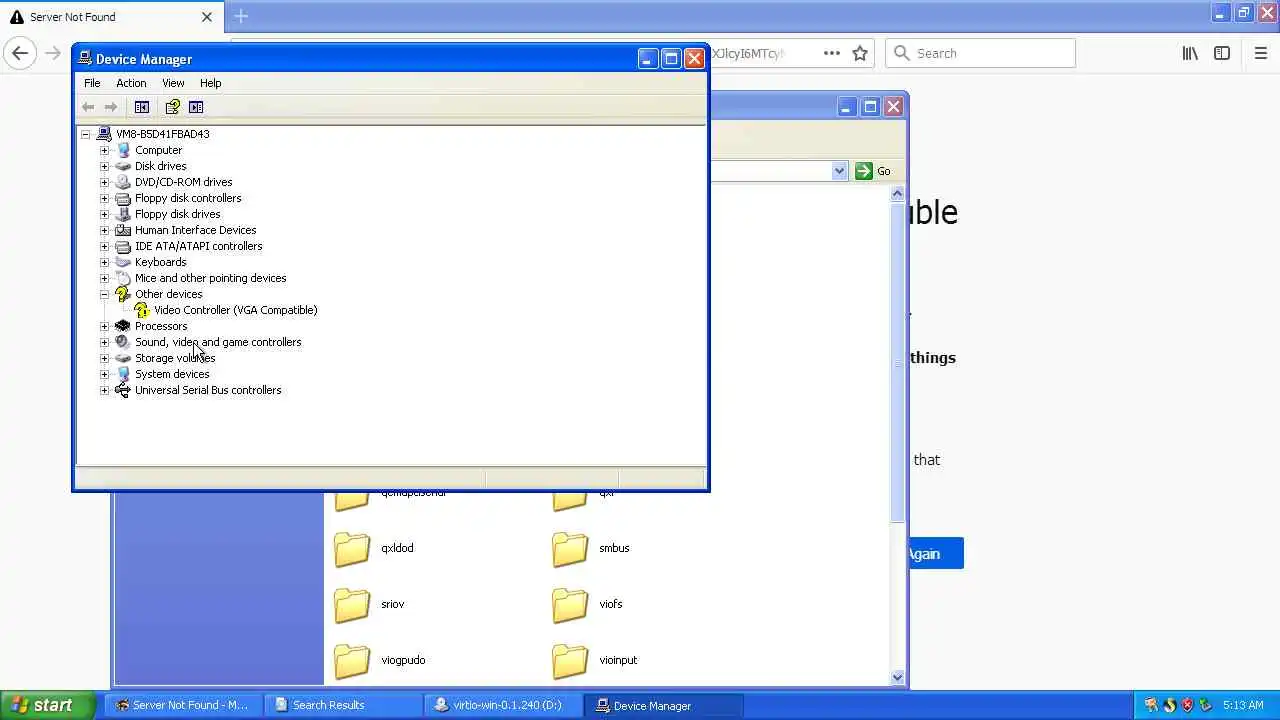Click the show/hide action pane toolbar icon
Viewport: 1280px width, 720px height.
(196, 107)
